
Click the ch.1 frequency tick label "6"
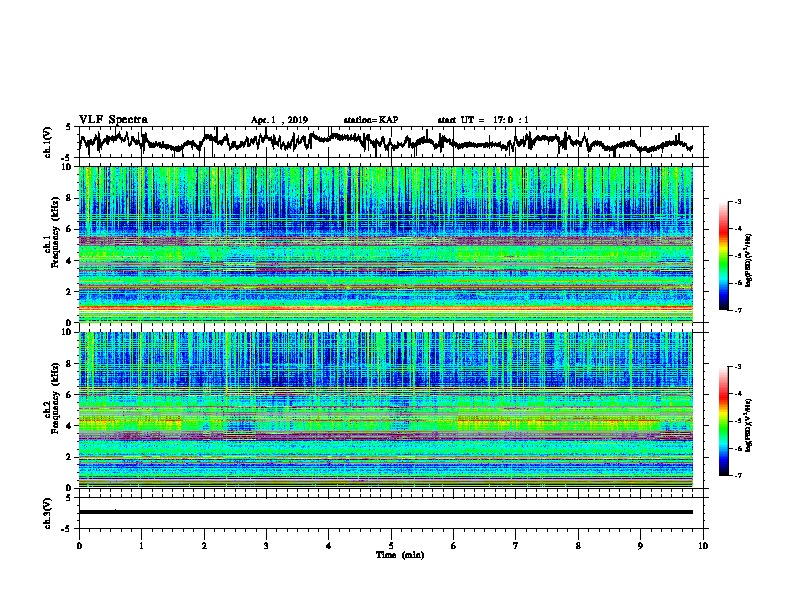pyautogui.click(x=70, y=229)
